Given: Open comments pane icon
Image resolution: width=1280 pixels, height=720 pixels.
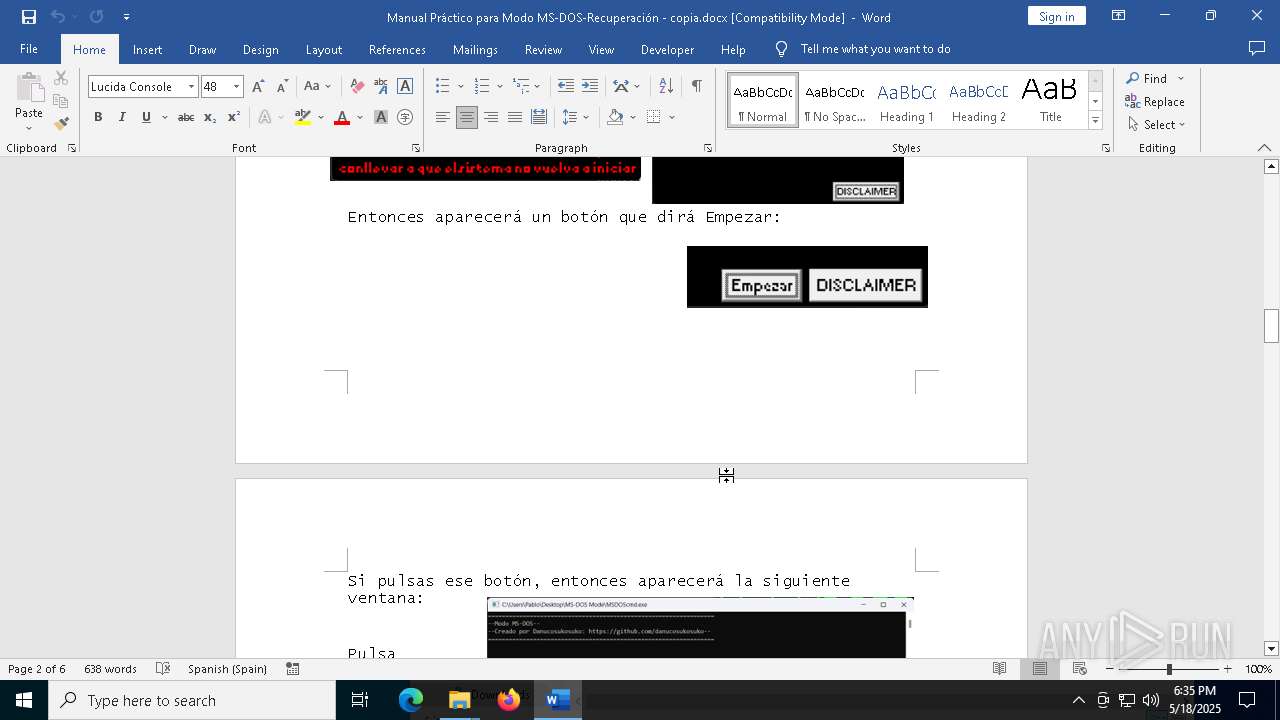Looking at the screenshot, I should (x=1257, y=48).
